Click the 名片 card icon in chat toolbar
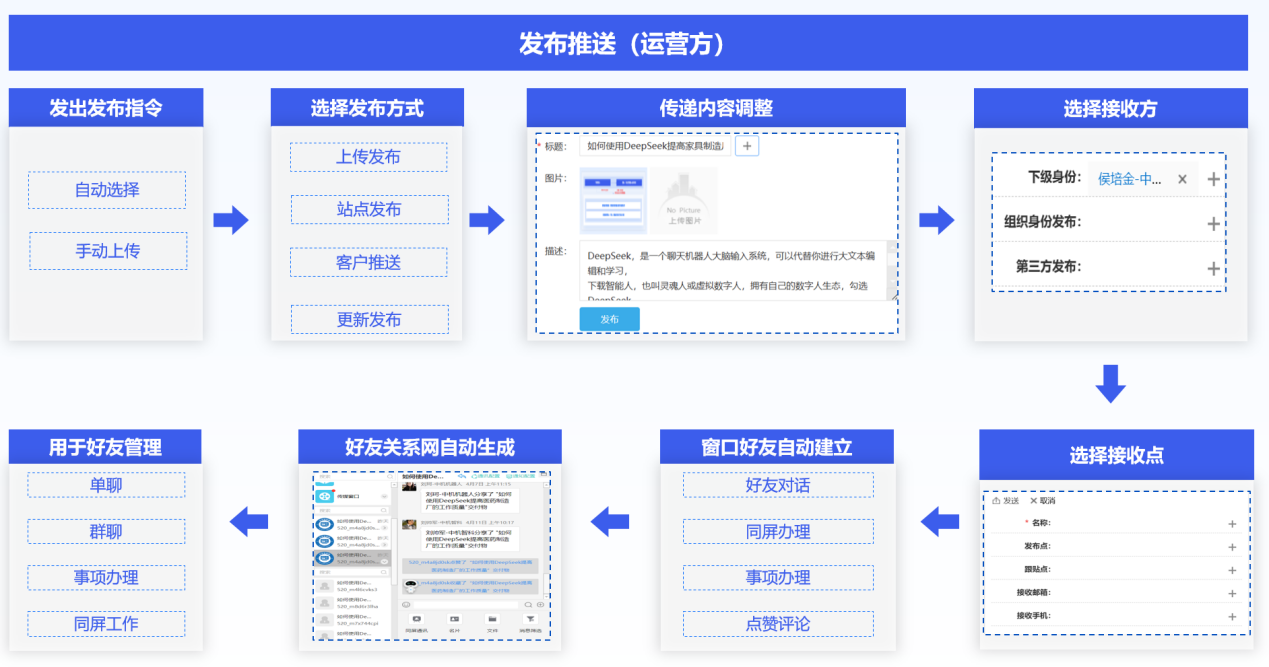Viewport: 1269px width, 667px height. click(x=454, y=620)
